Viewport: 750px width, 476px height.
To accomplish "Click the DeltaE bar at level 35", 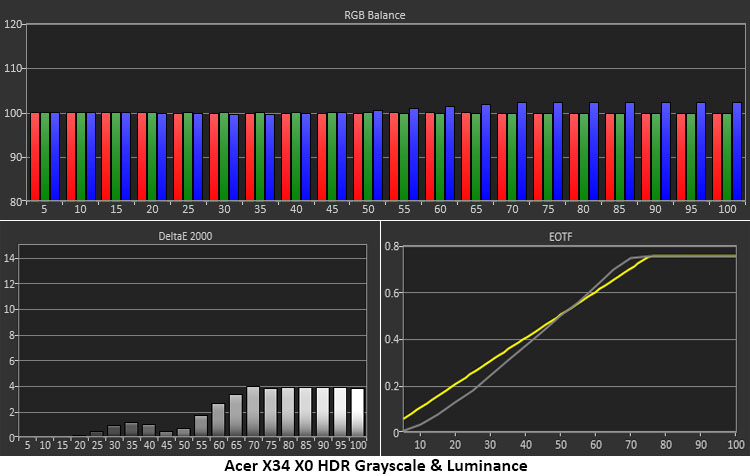I will [131, 430].
